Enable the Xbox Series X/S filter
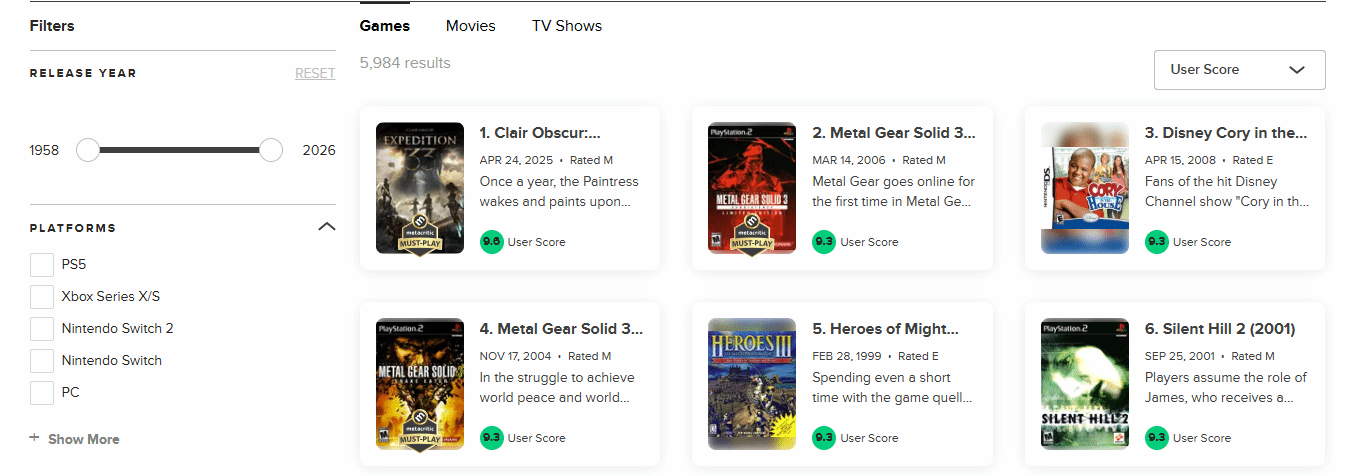 [x=42, y=297]
